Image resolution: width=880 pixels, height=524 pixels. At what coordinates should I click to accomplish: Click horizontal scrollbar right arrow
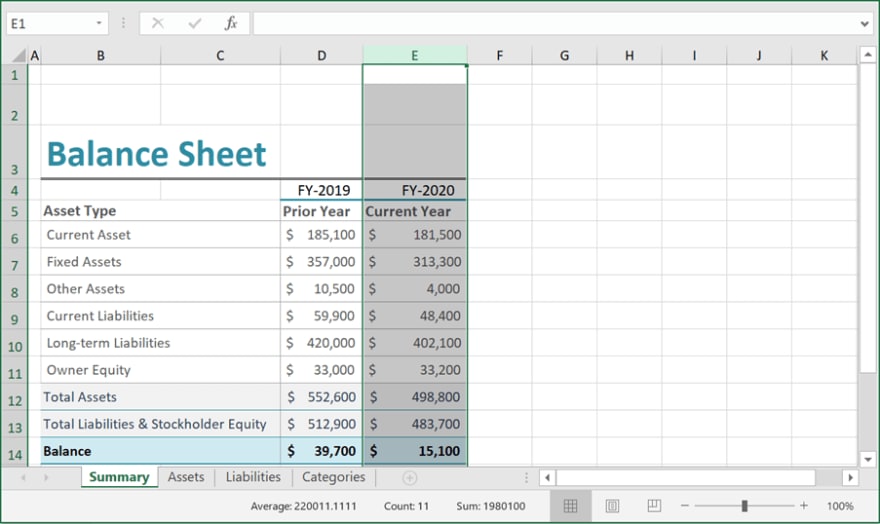[850, 477]
